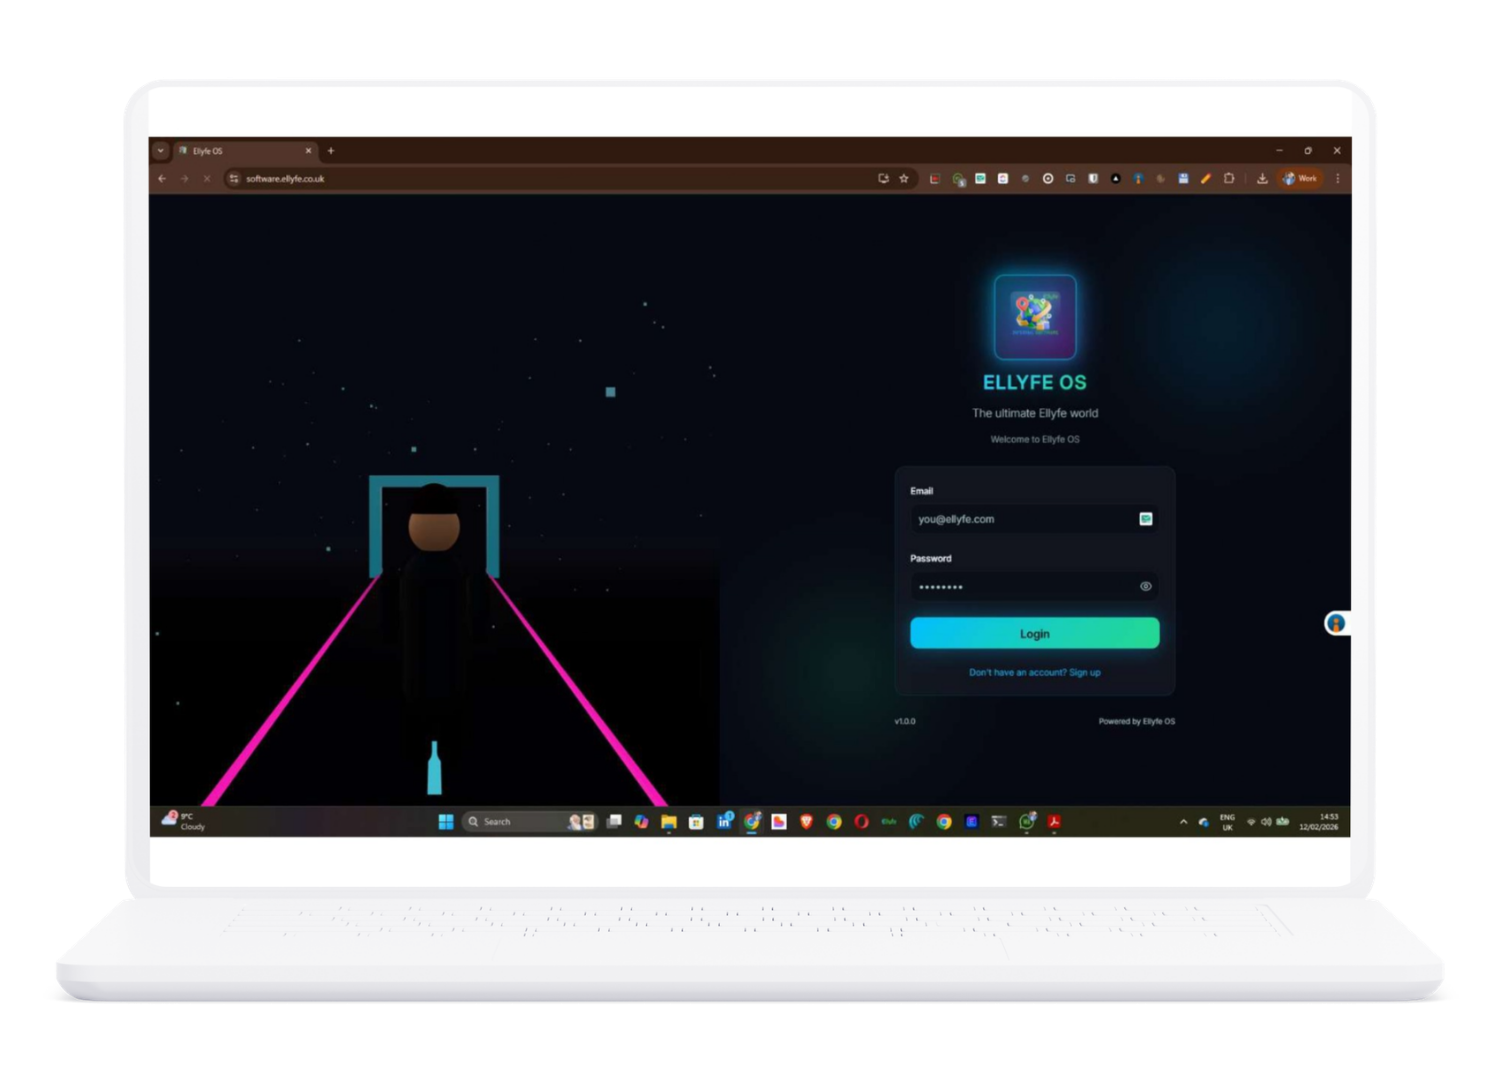Close the Ellyfe OS tab
Viewport: 1500px width, 1080px height.
(x=308, y=150)
